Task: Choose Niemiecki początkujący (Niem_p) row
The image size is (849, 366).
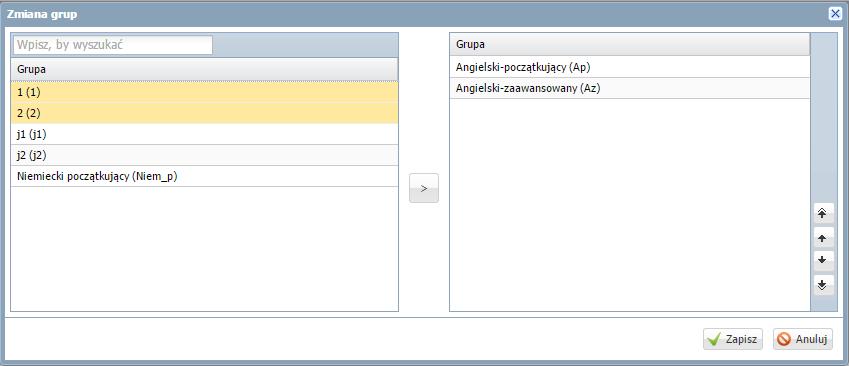Action: point(205,177)
